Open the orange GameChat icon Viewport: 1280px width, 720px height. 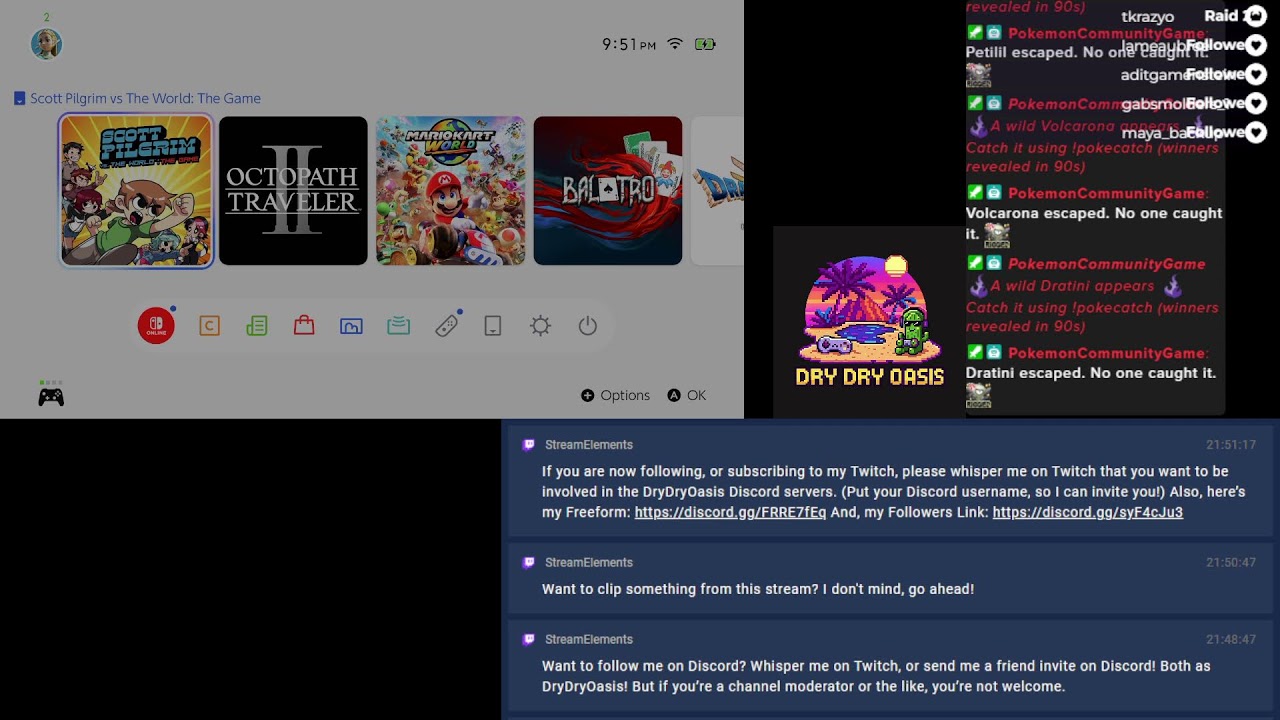coord(209,326)
